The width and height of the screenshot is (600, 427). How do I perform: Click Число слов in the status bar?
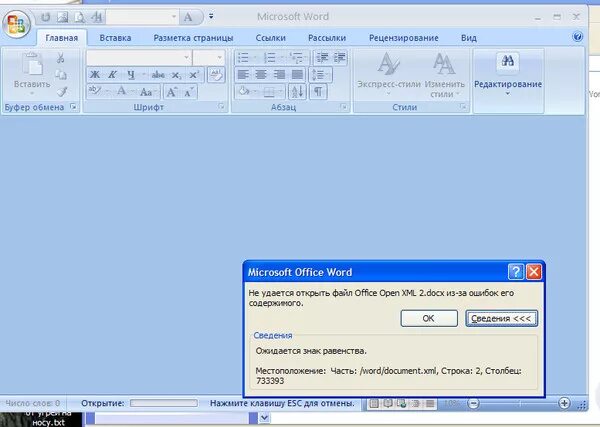[x=33, y=403]
